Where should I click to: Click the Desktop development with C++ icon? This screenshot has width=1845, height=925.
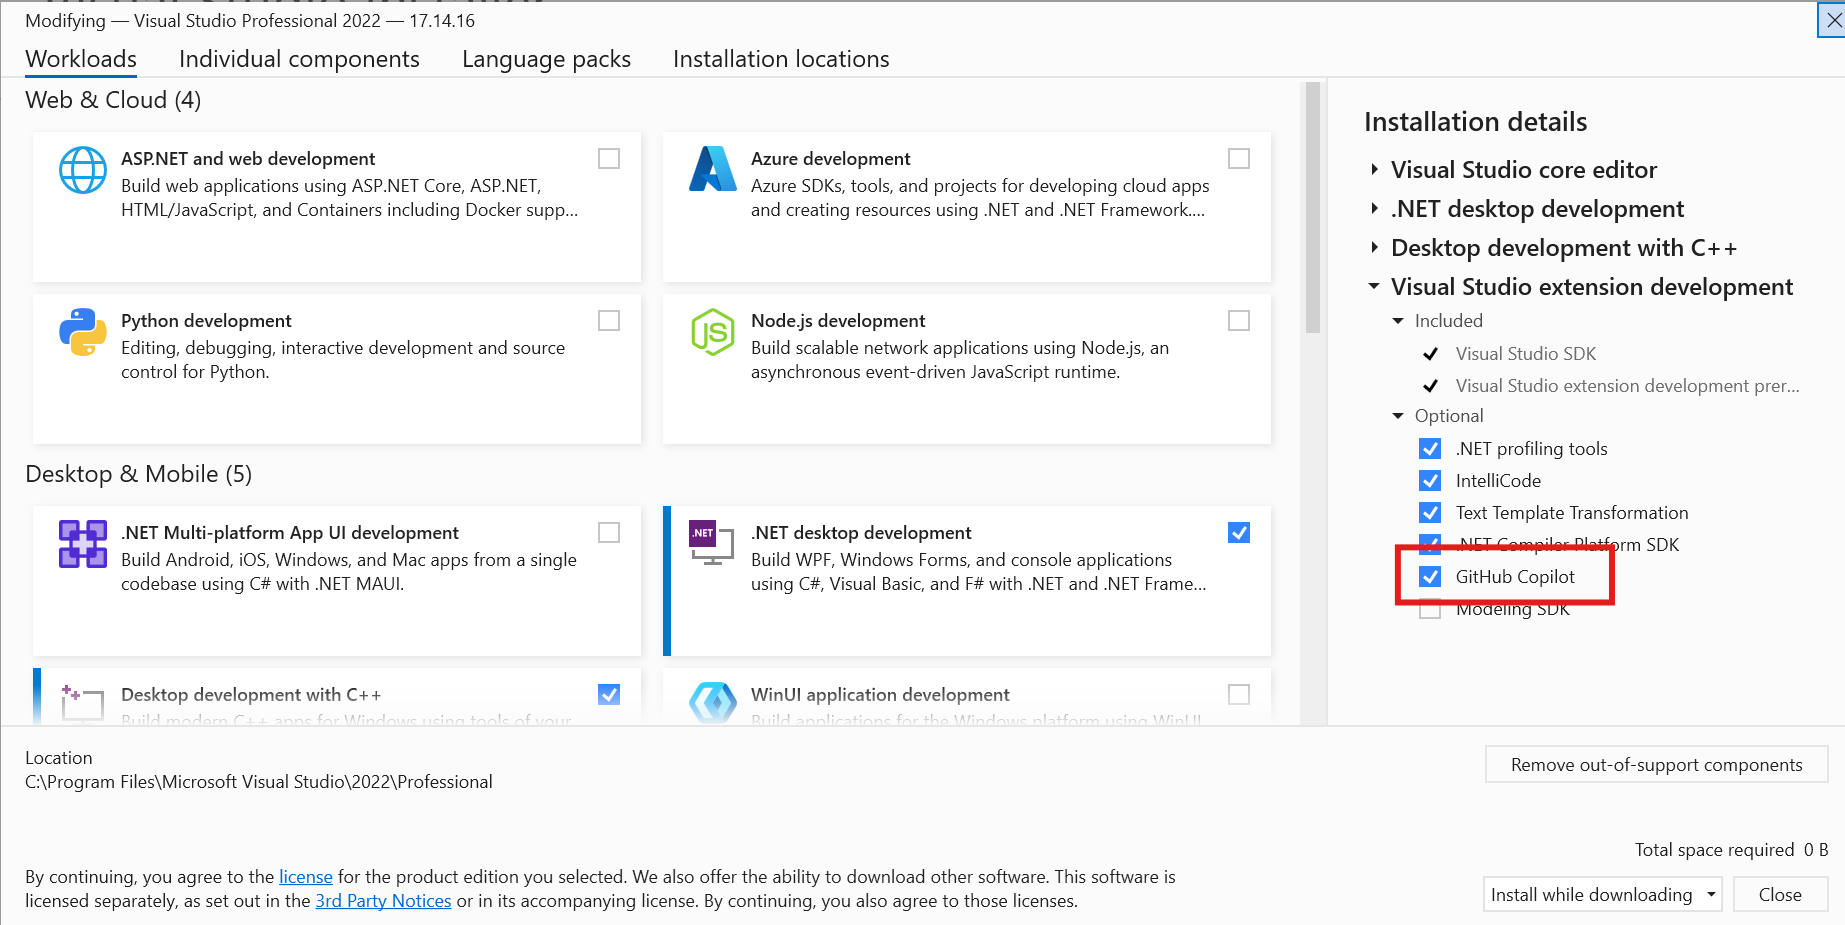pyautogui.click(x=83, y=703)
